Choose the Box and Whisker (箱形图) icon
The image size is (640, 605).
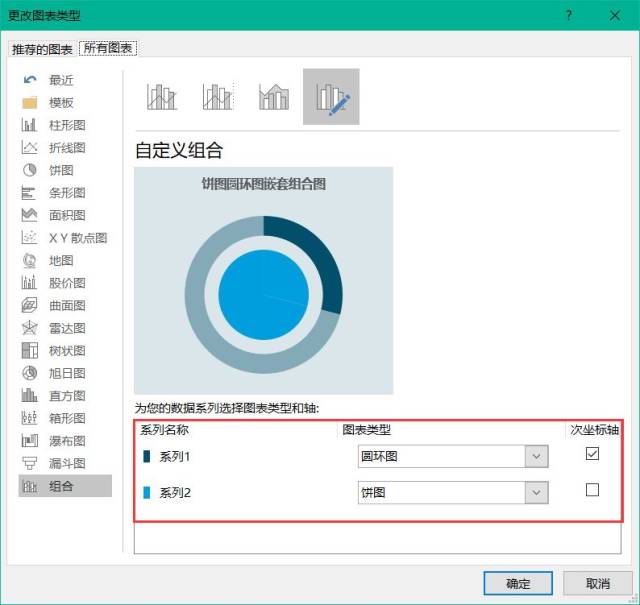point(29,418)
